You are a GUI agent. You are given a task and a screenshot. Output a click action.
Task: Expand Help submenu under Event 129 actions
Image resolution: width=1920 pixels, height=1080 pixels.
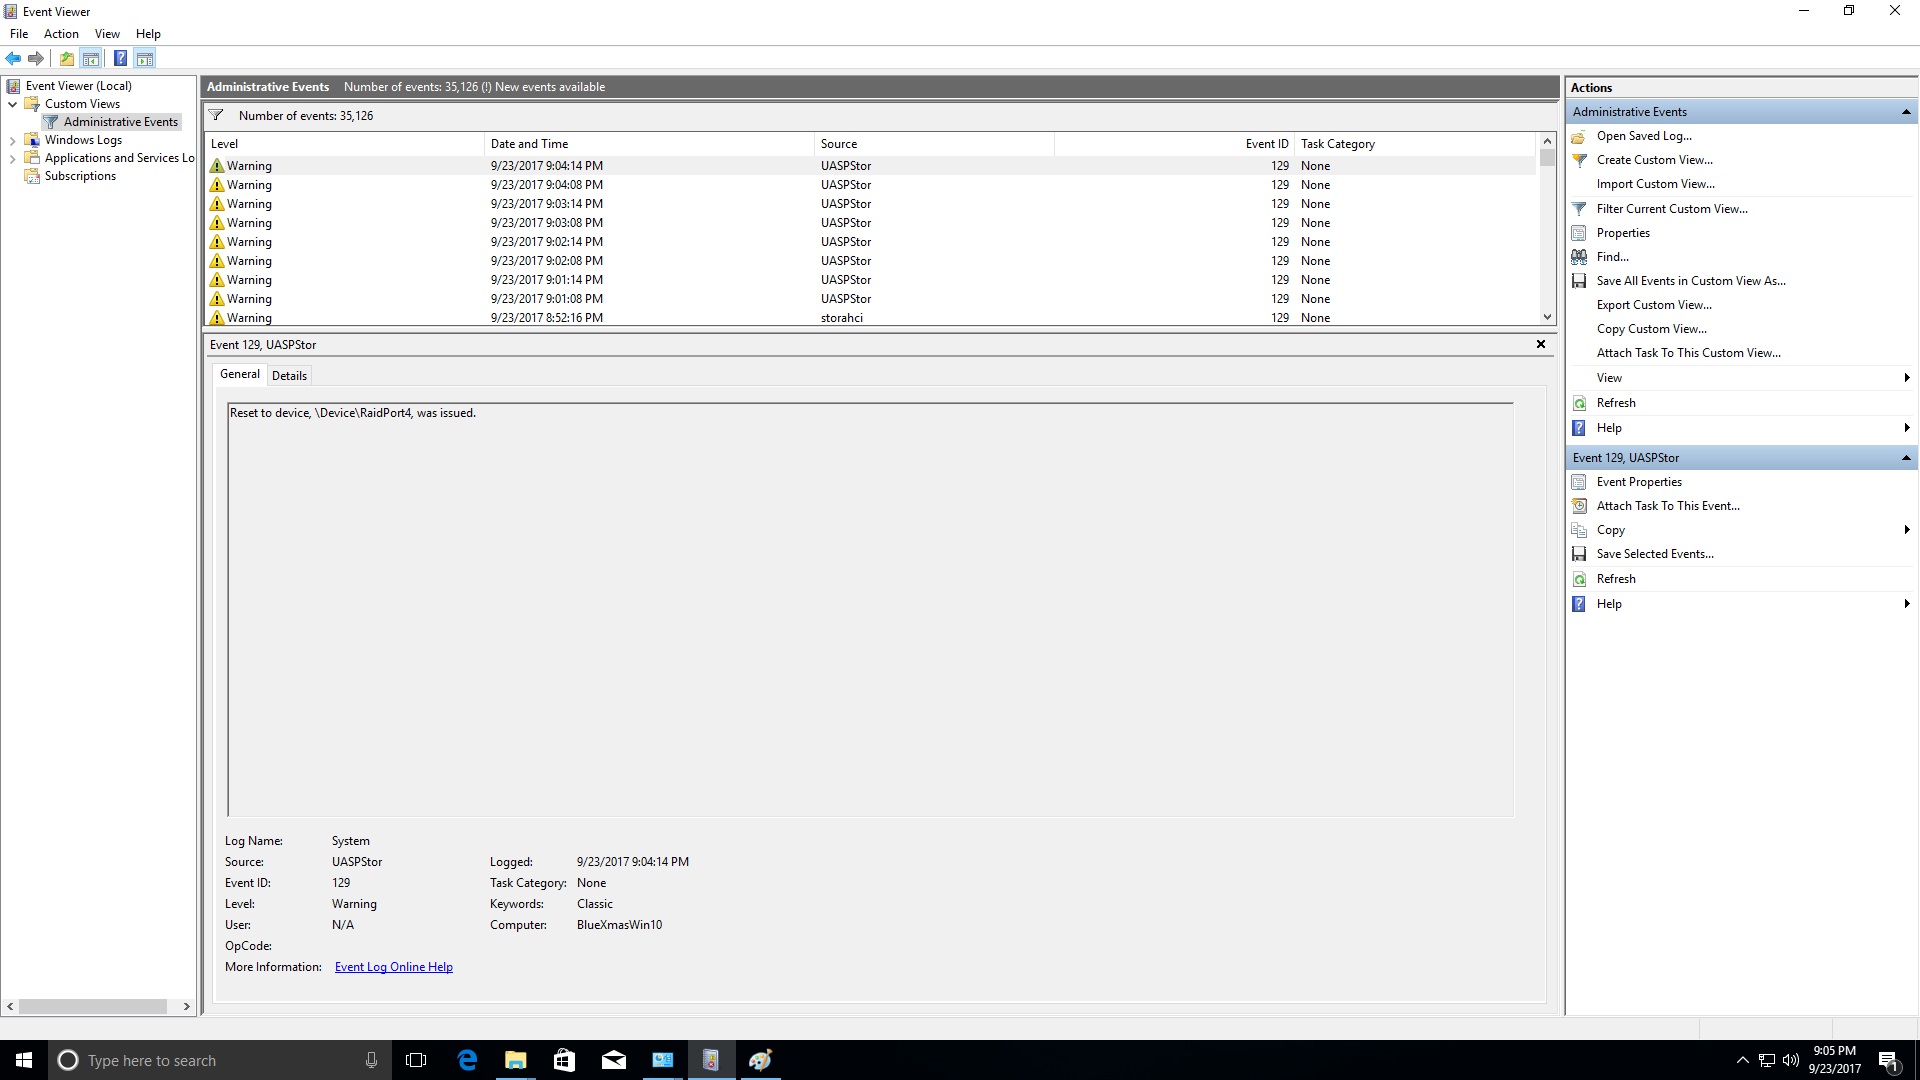pyautogui.click(x=1907, y=604)
